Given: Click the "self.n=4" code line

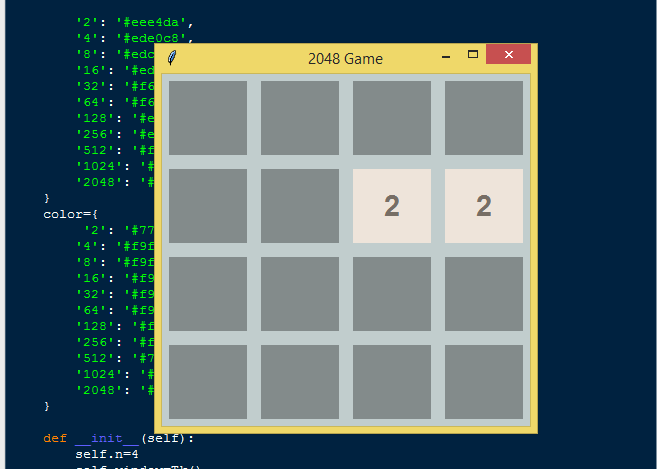Looking at the screenshot, I should click(x=106, y=454).
